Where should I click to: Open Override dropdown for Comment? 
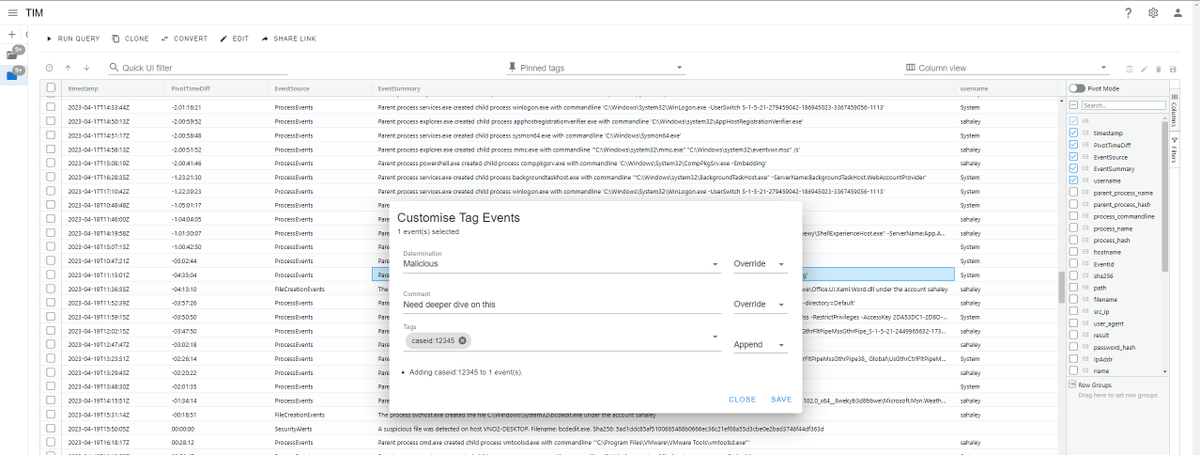click(x=759, y=304)
